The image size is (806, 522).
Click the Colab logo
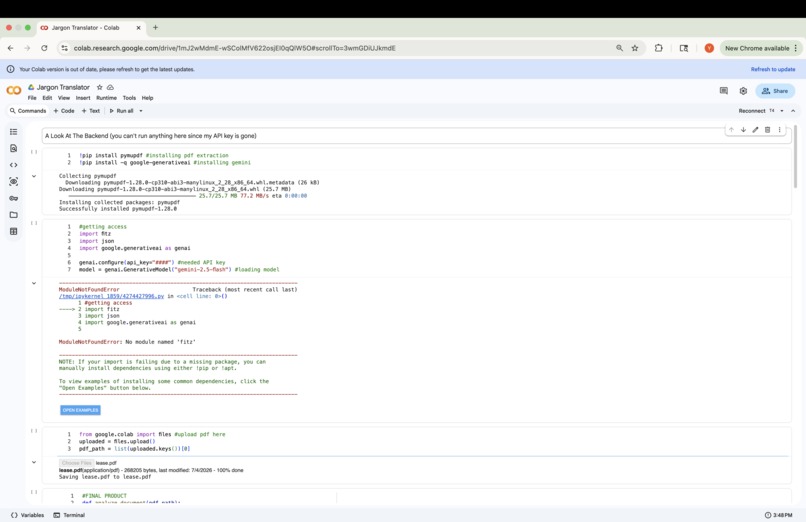pyautogui.click(x=14, y=91)
